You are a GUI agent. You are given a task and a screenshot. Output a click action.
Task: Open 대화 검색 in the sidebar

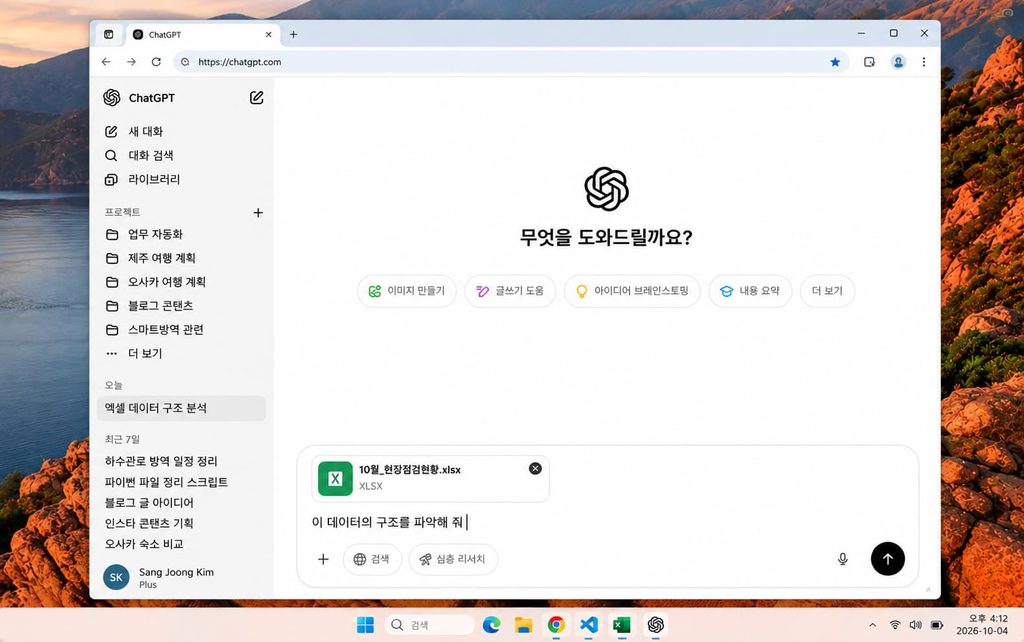182,155
